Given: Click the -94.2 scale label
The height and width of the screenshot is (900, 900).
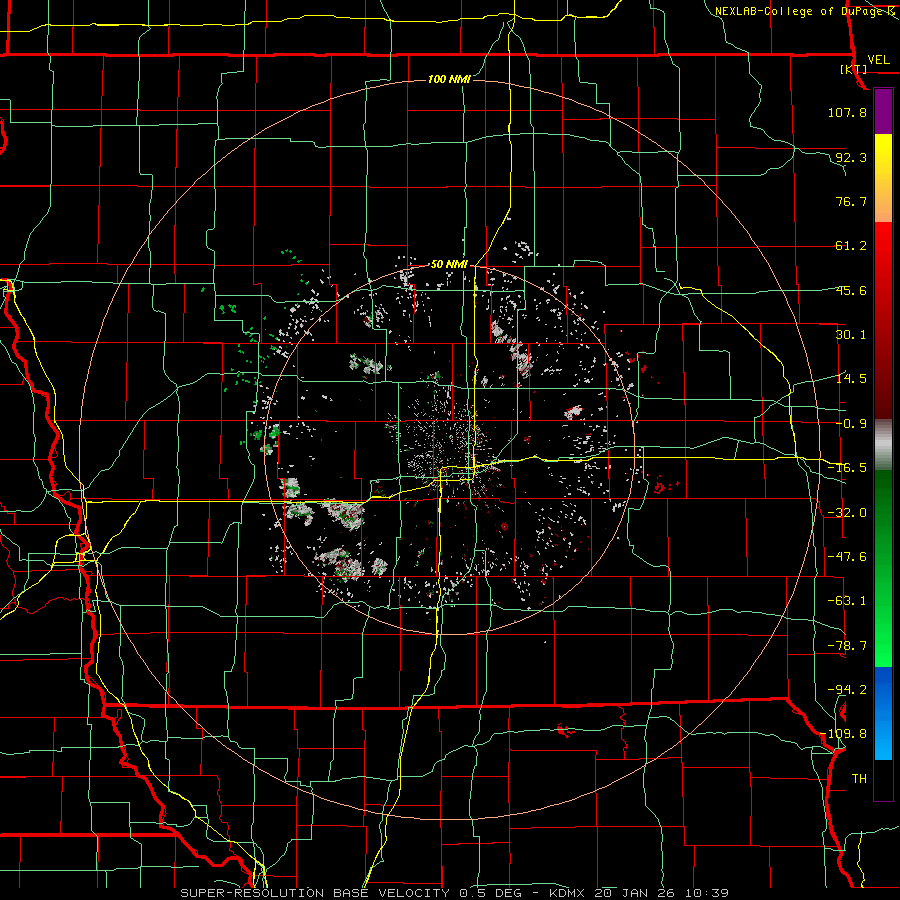Looking at the screenshot, I should coord(847,690).
